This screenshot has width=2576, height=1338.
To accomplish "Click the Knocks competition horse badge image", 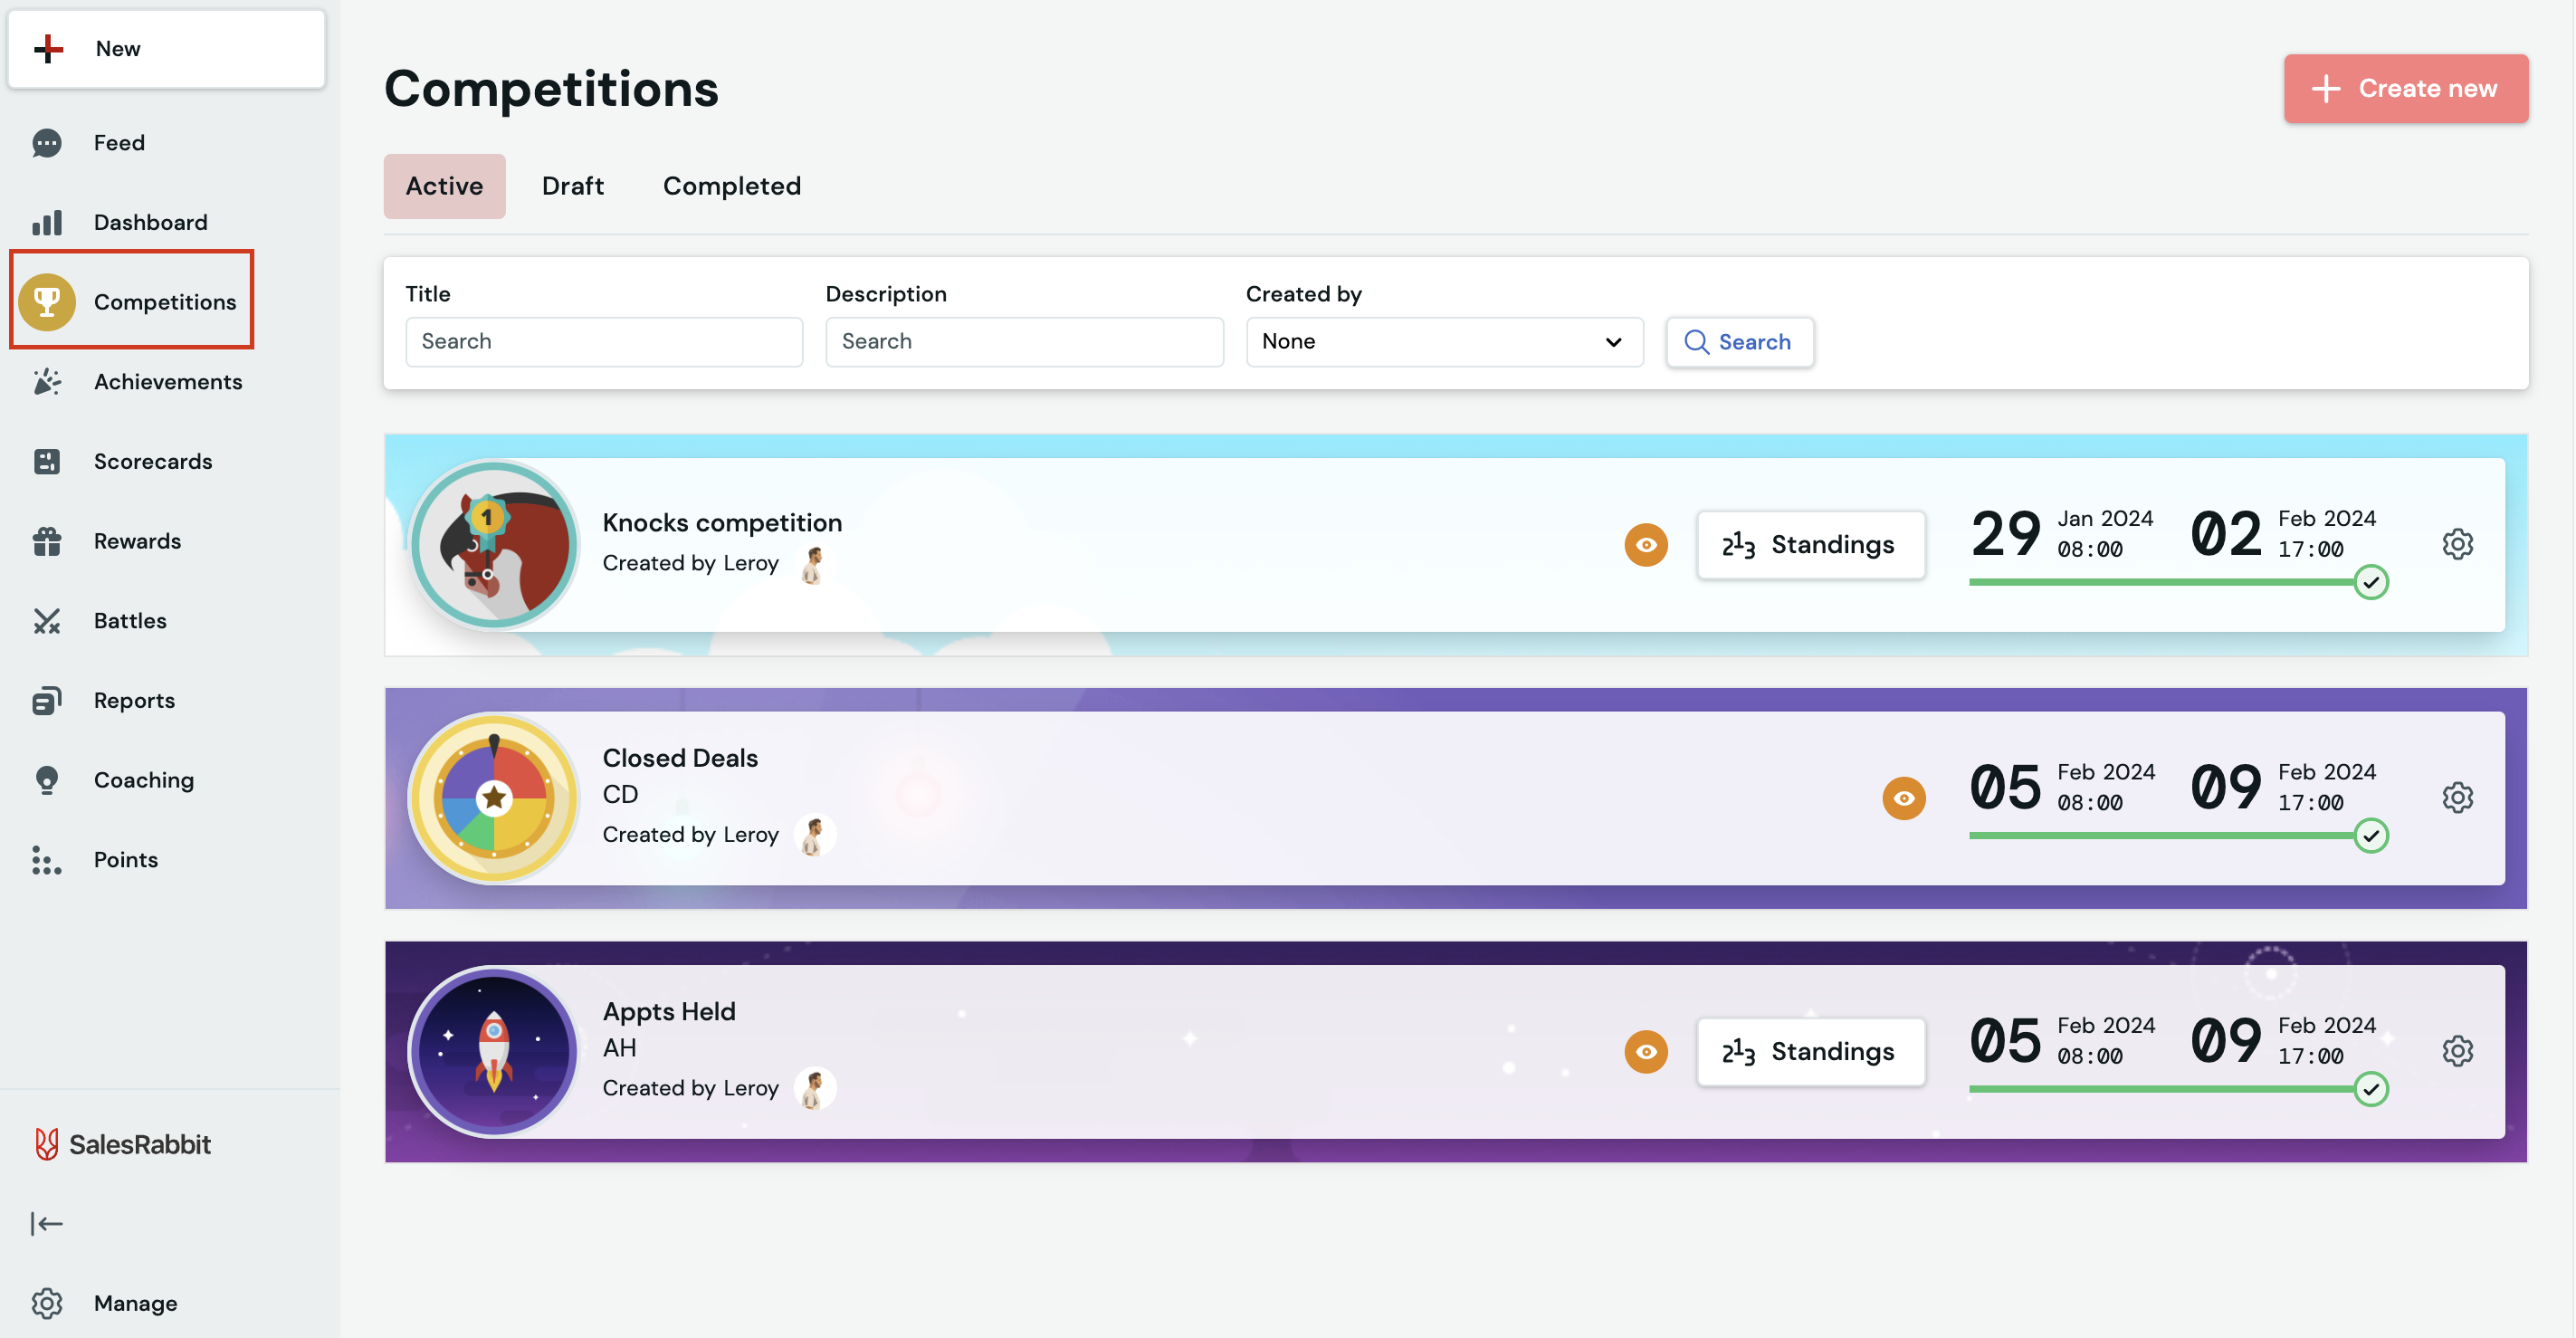I will point(494,545).
